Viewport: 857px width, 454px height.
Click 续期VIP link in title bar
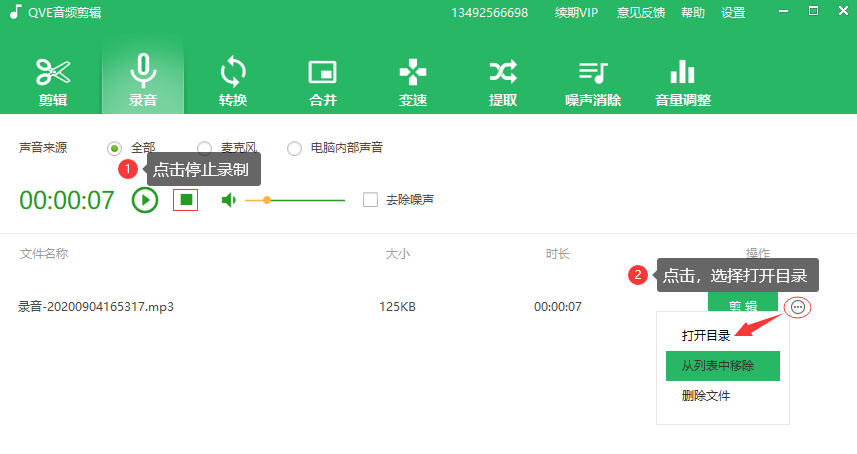click(x=576, y=13)
